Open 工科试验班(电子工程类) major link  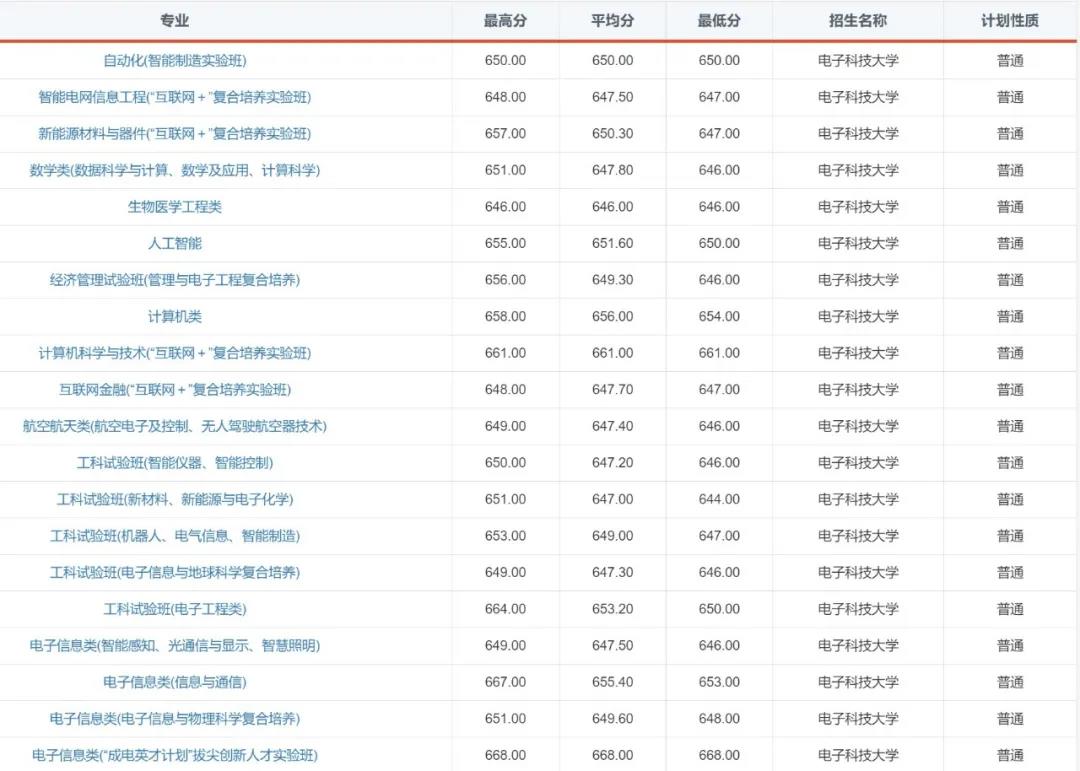[x=175, y=608]
